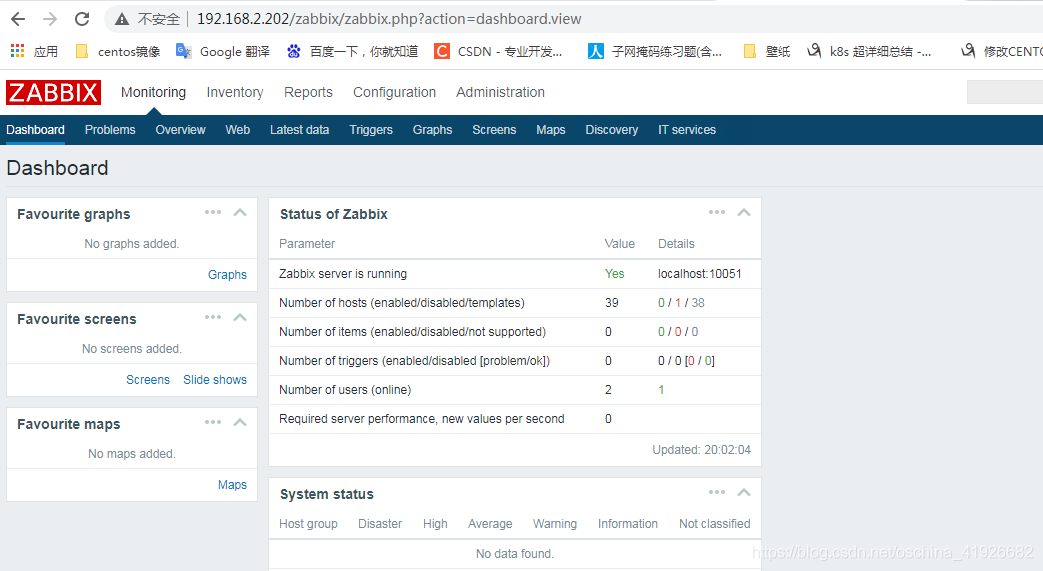Open the centos镜像 bookmark folder
This screenshot has width=1043, height=571.
118,51
